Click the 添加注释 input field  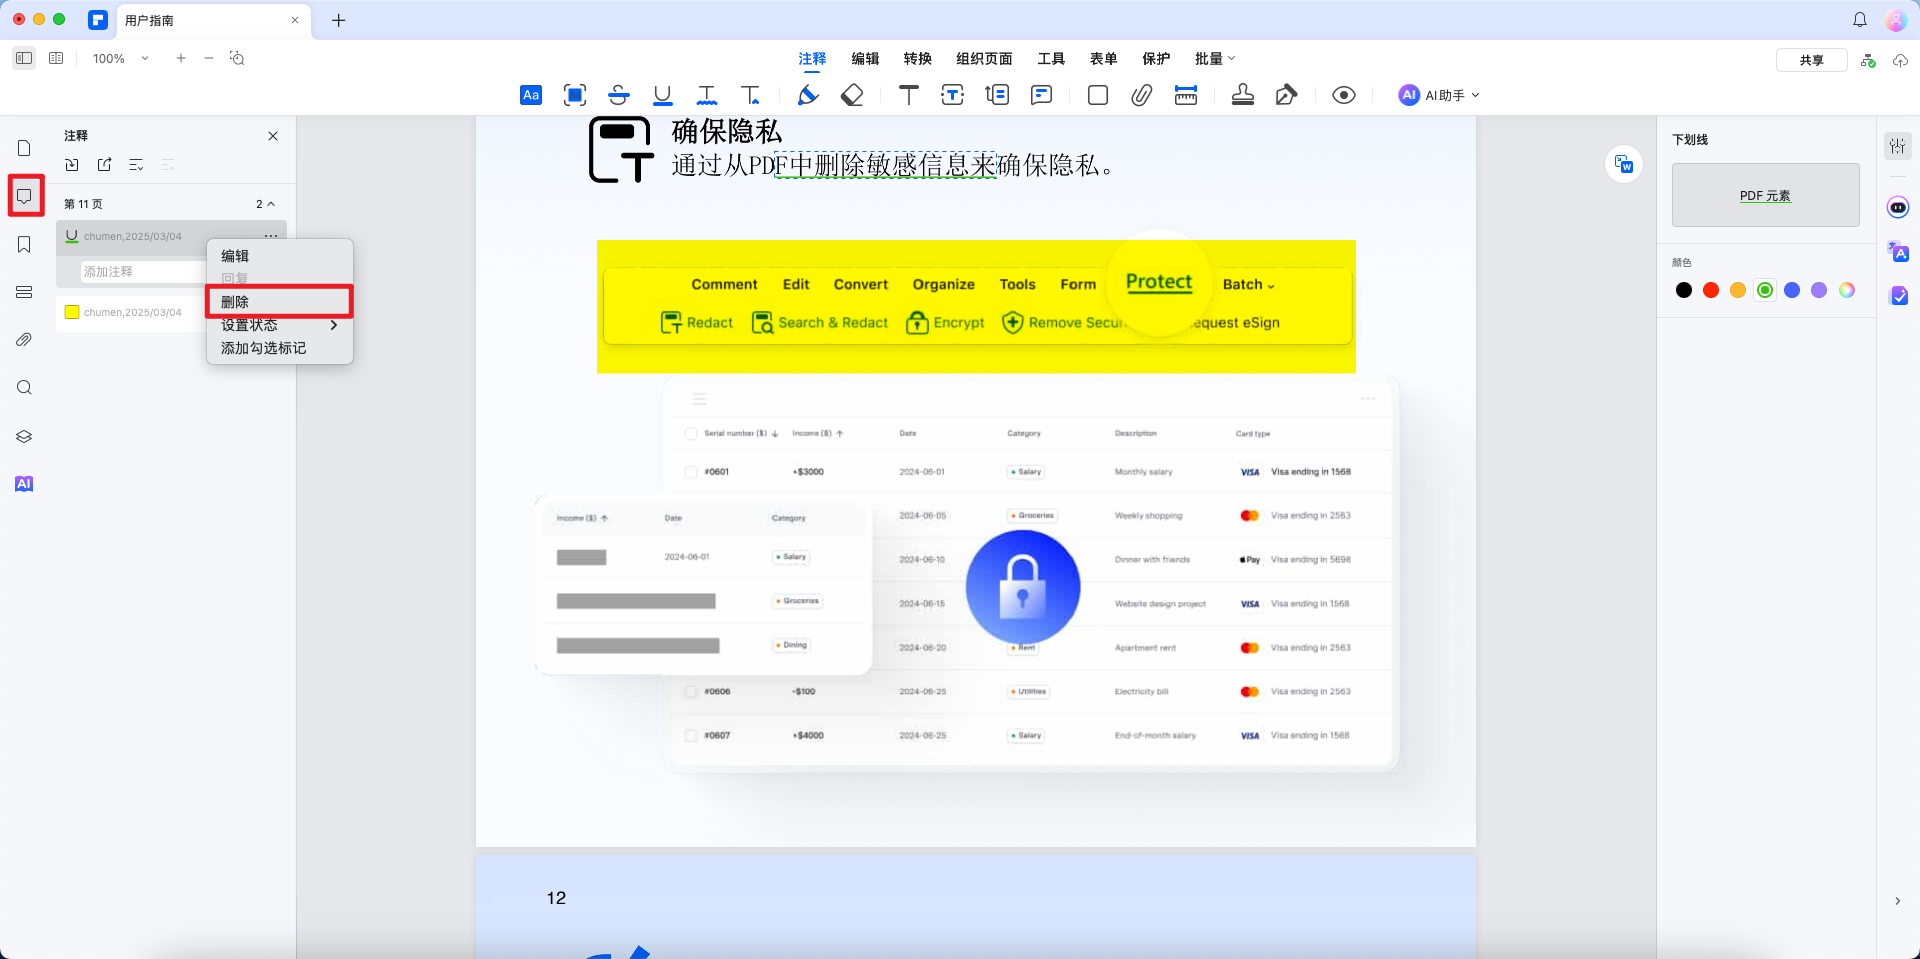(x=144, y=272)
